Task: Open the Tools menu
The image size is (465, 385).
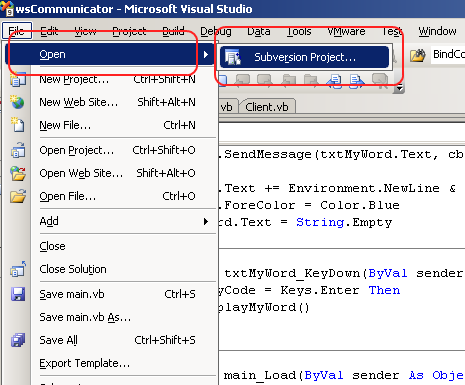Action: tap(299, 31)
